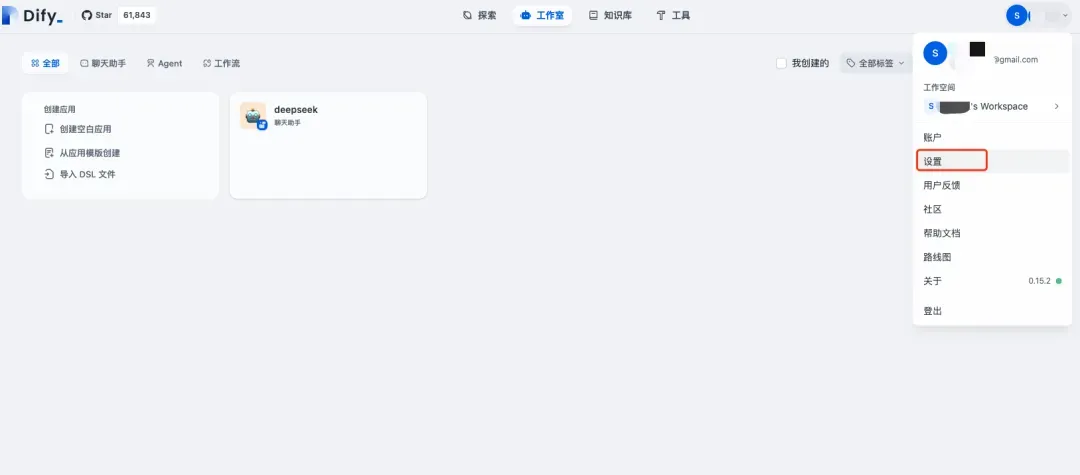Filter apps by 工作流

click(x=221, y=63)
